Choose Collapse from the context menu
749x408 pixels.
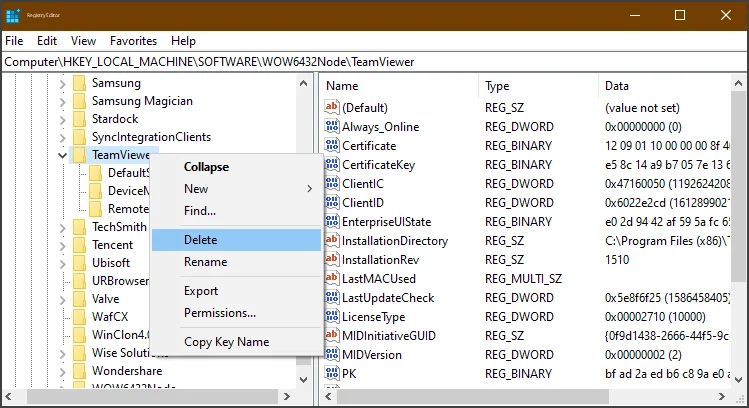coord(236,167)
